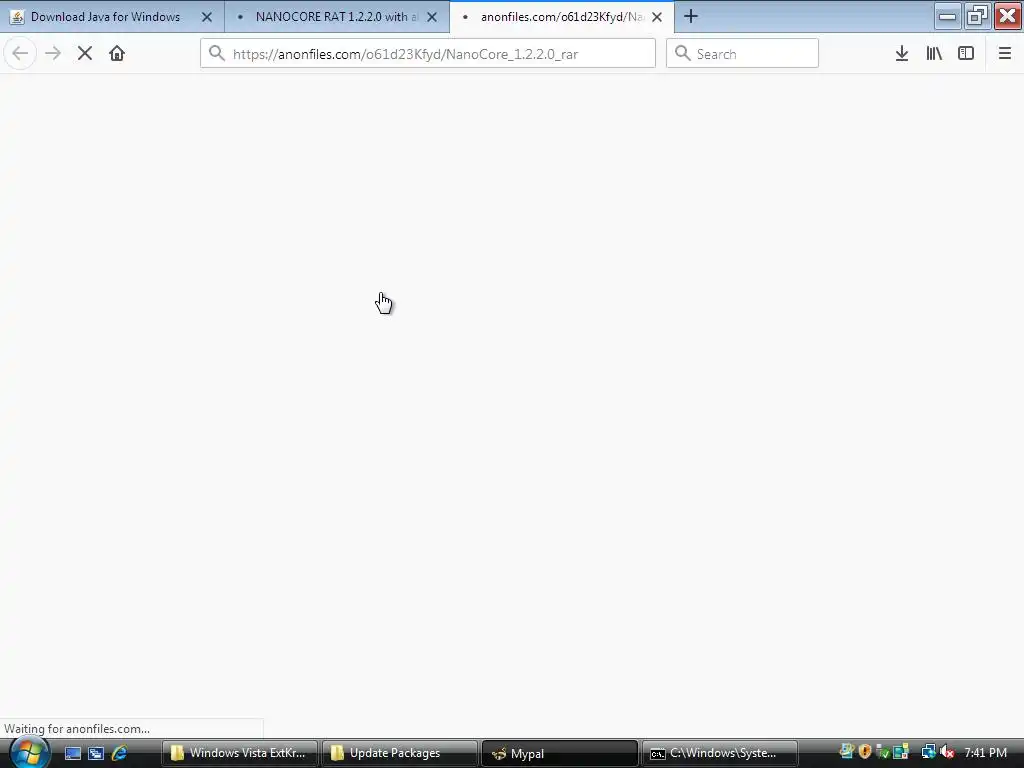Viewport: 1024px width, 768px height.
Task: Open C:\Windows\Syste... command prompt taskbar button
Action: (x=720, y=753)
